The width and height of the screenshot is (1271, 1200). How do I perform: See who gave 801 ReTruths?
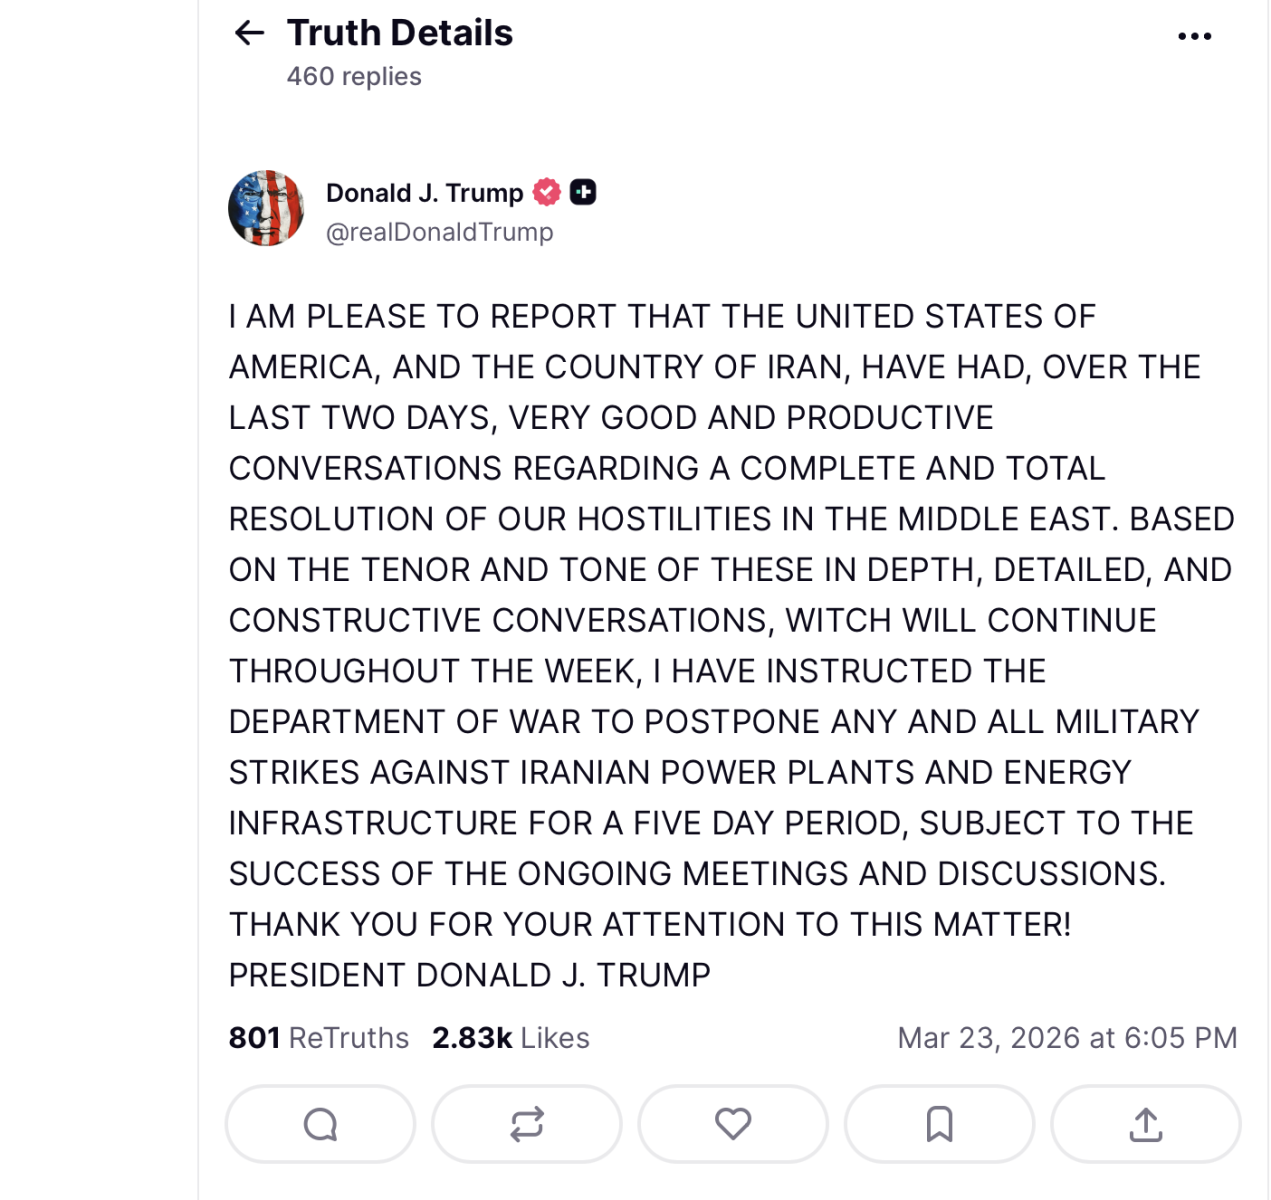pos(318,1037)
